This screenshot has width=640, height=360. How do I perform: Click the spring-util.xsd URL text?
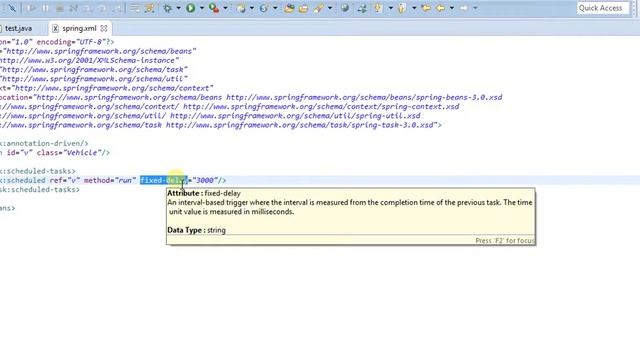pos(295,116)
